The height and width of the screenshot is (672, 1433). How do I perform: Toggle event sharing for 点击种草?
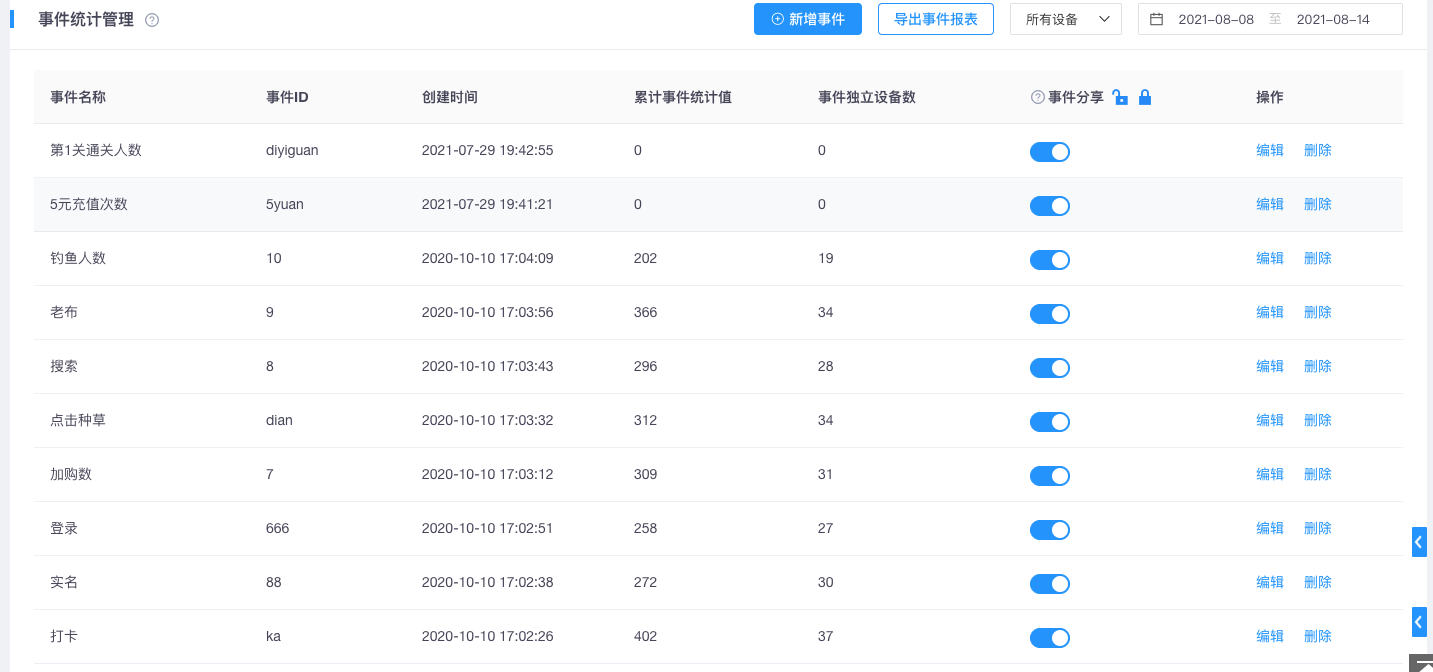click(1050, 422)
